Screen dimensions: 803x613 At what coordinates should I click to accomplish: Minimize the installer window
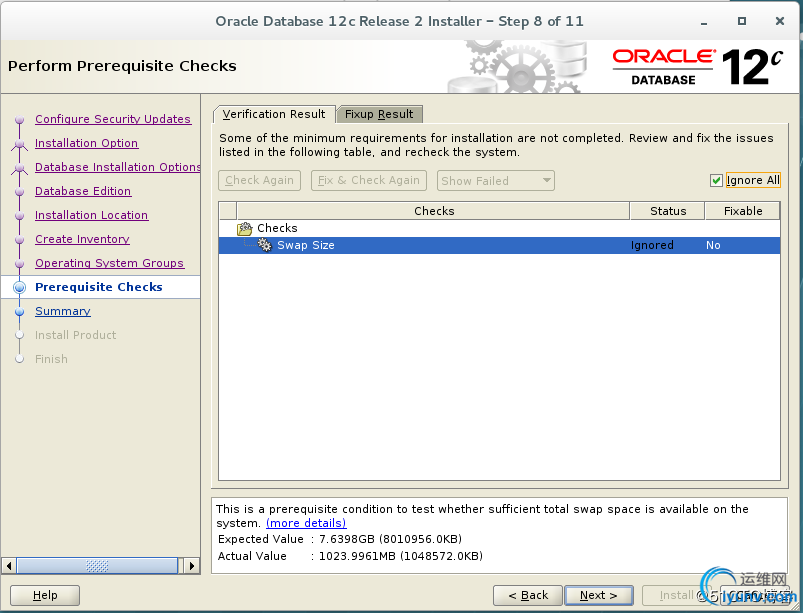[x=705, y=22]
